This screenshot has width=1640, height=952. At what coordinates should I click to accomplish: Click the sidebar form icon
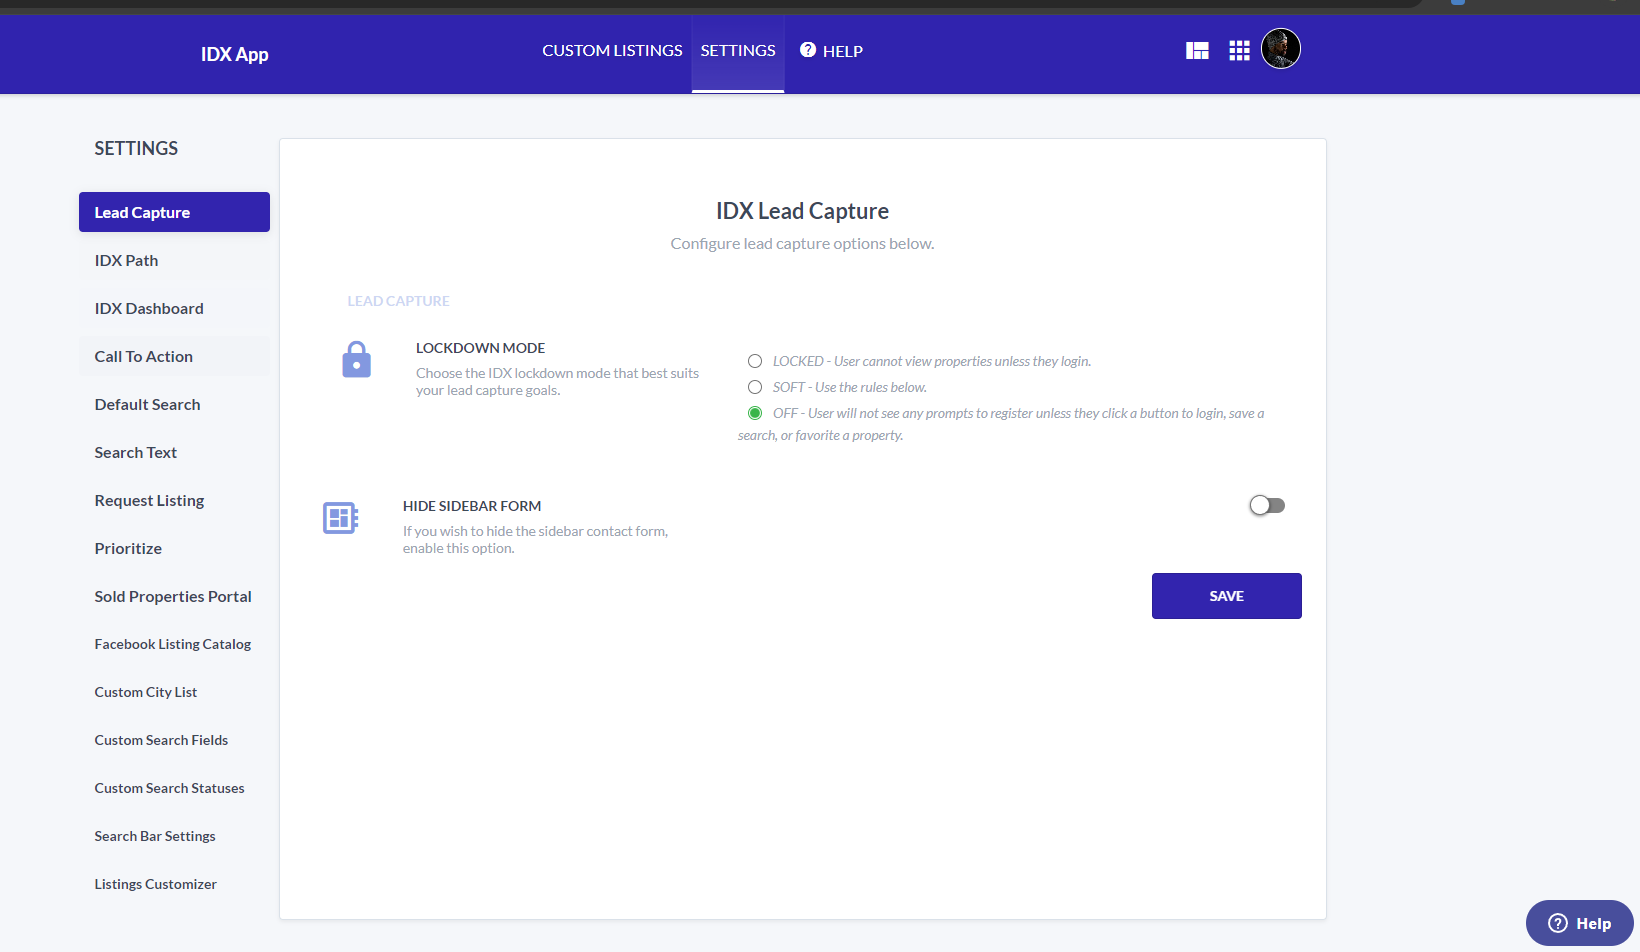pos(340,518)
